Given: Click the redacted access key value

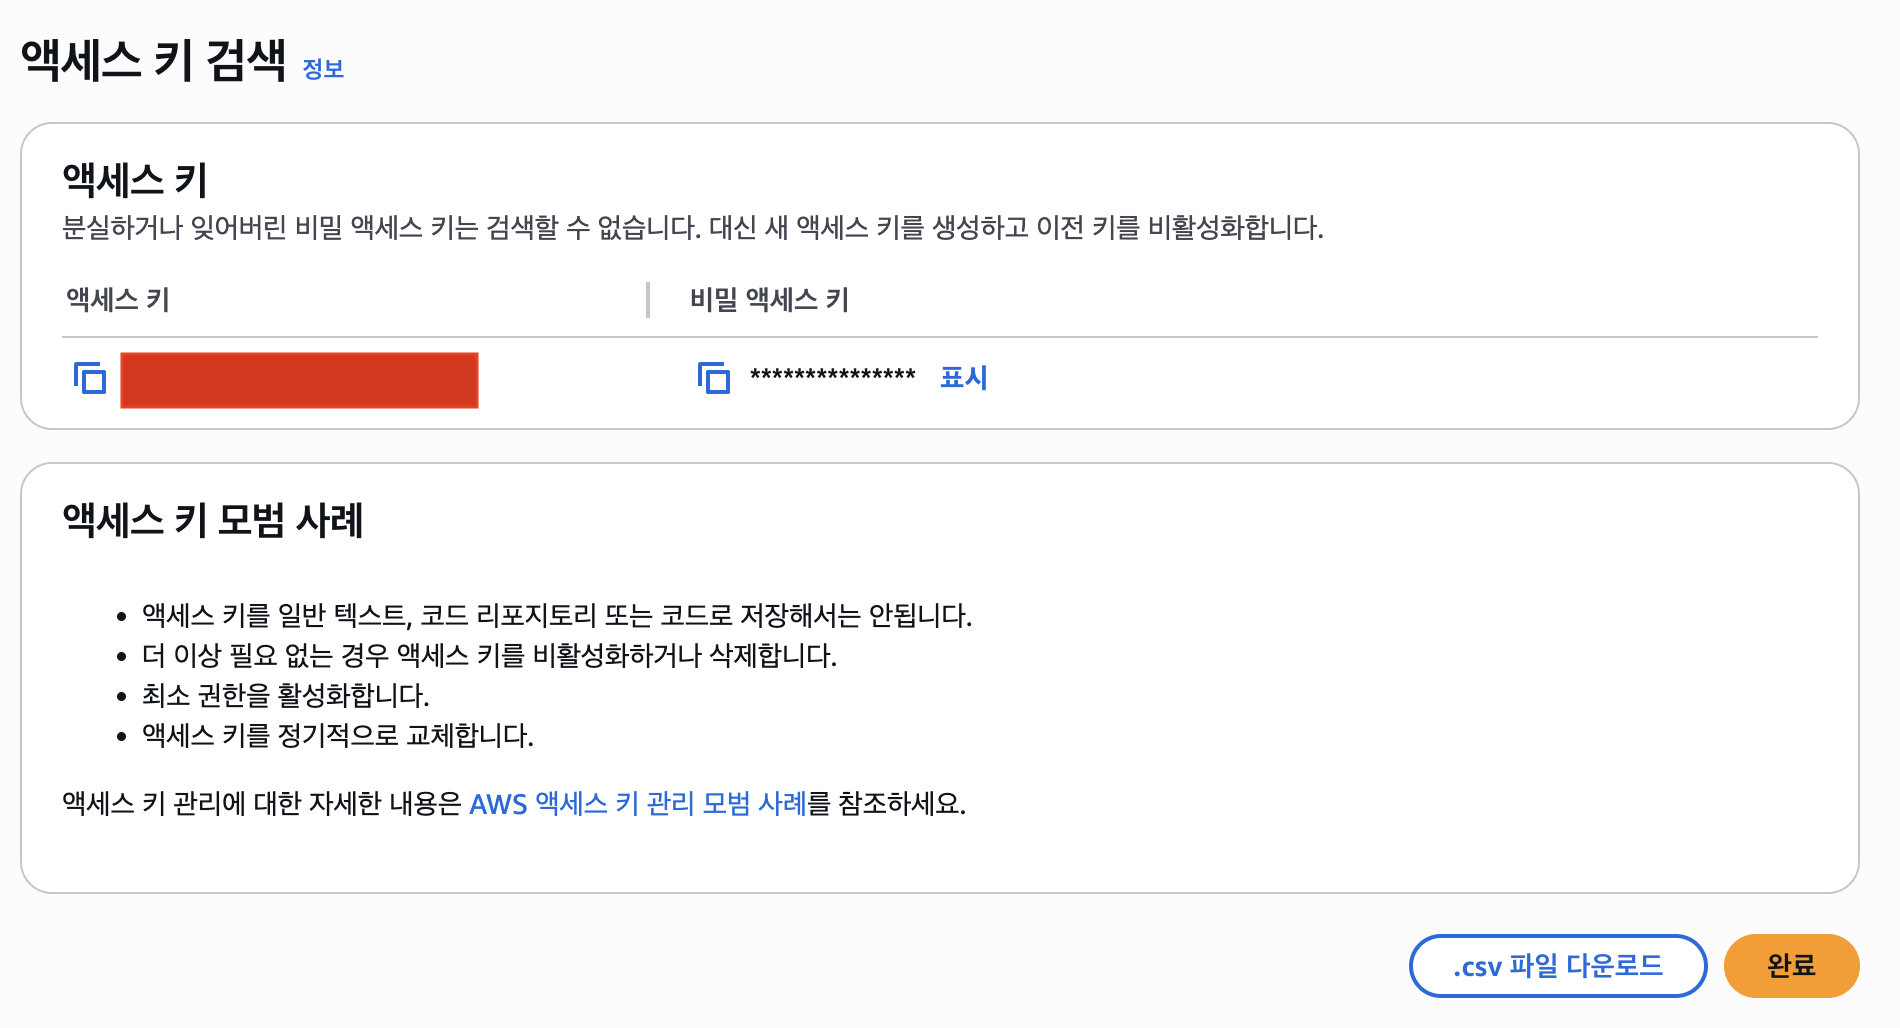Looking at the screenshot, I should pyautogui.click(x=299, y=380).
